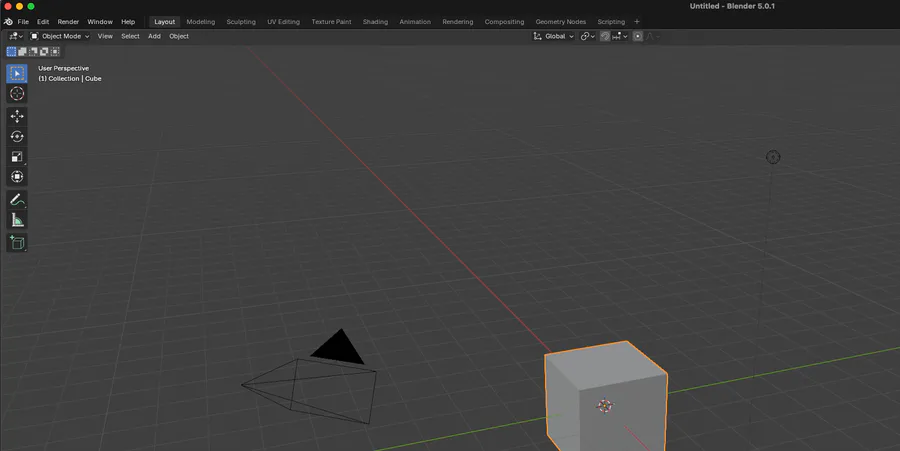The width and height of the screenshot is (900, 451).
Task: Click the Blender logo menu icon
Action: tap(8, 22)
